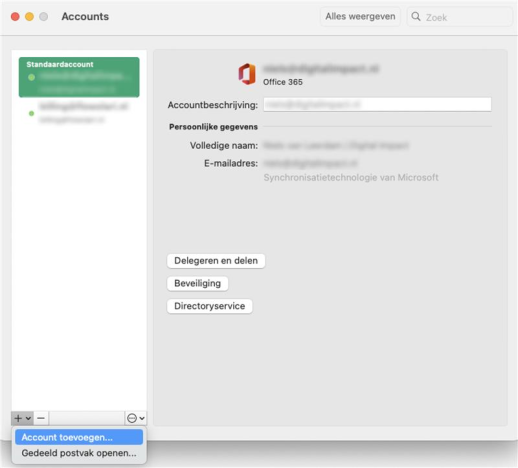Image resolution: width=518 pixels, height=468 pixels.
Task: Expand the chevron beside ellipsis icon
Action: 142,418
